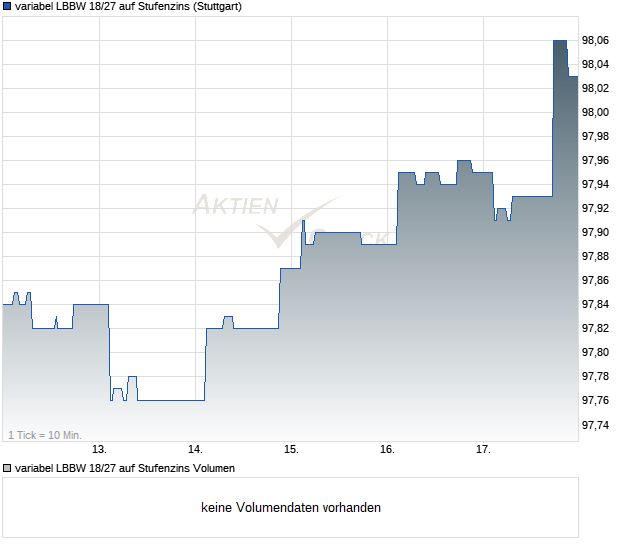Select the 'variabel LBBW 18/27 auf Stufenzins Volumen' label
This screenshot has height=546, width=620.
(125, 468)
